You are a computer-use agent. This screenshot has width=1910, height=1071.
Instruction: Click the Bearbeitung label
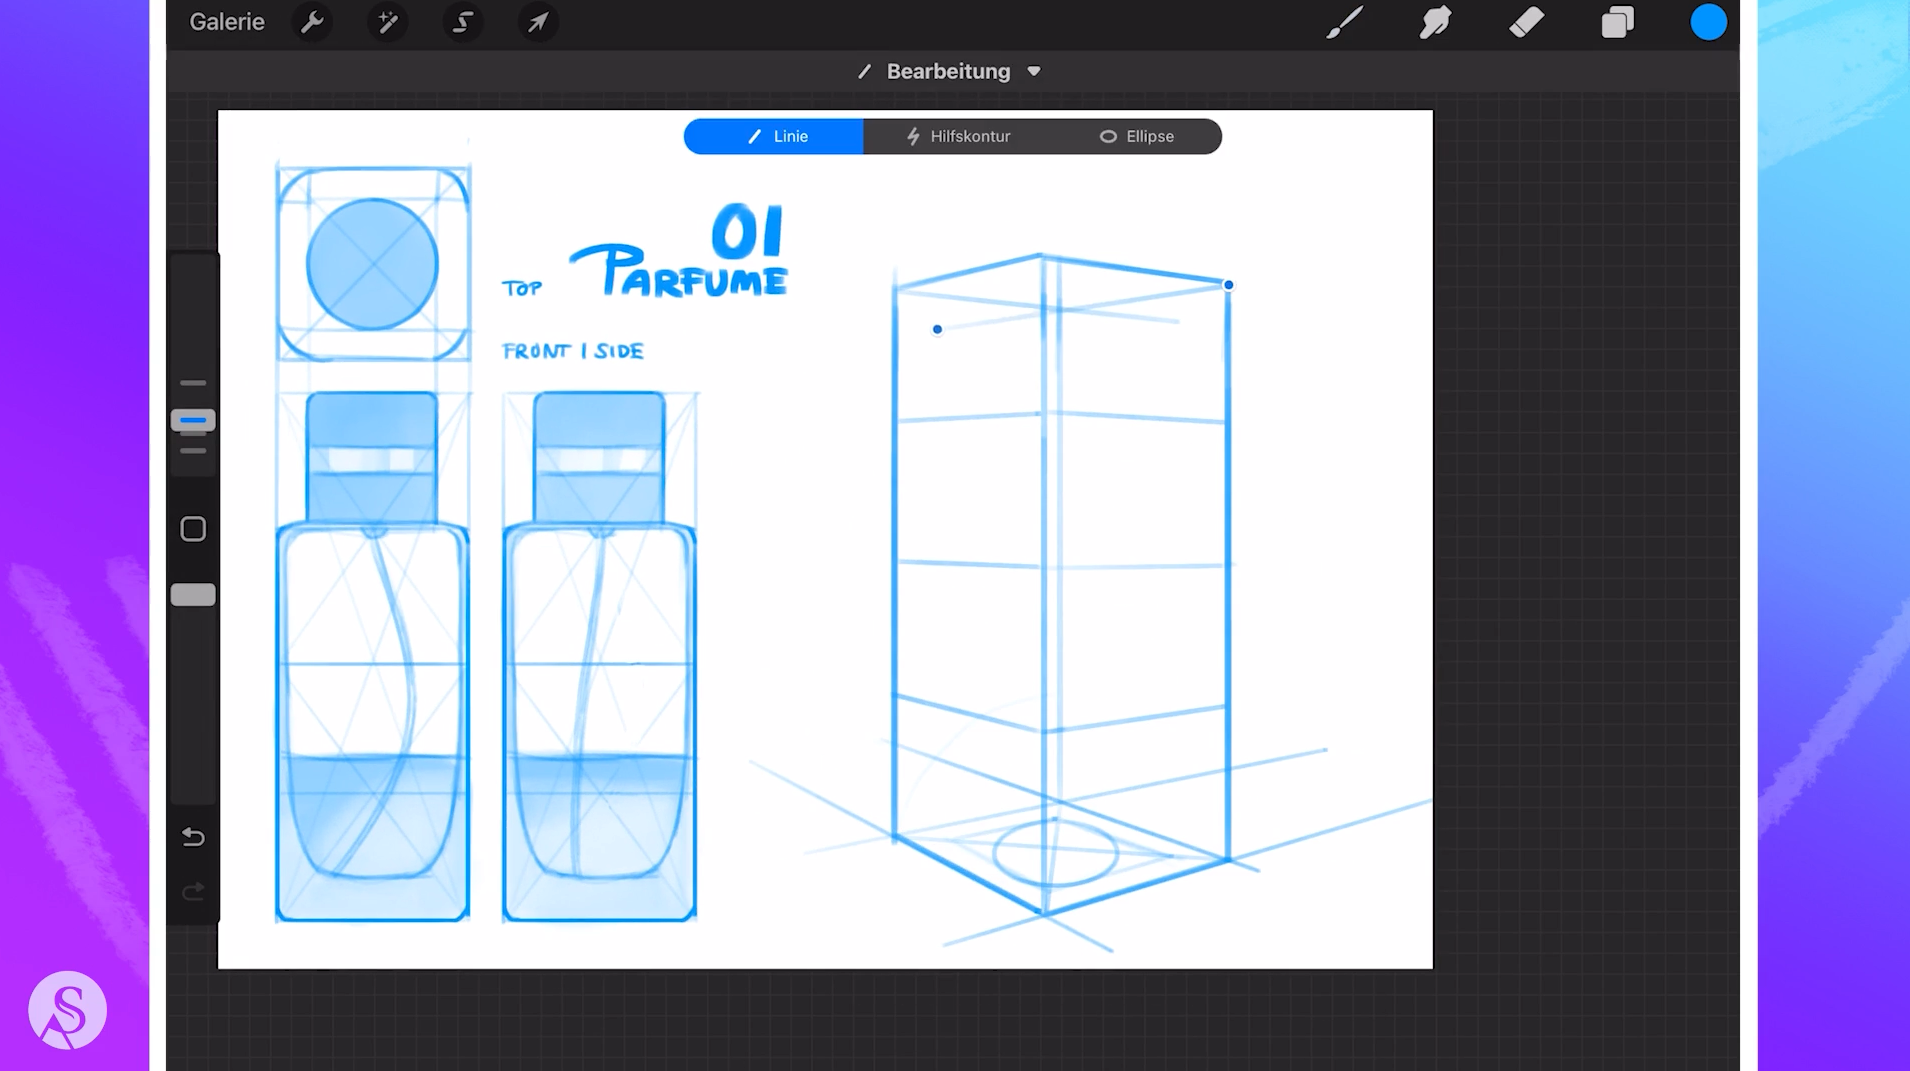[948, 71]
